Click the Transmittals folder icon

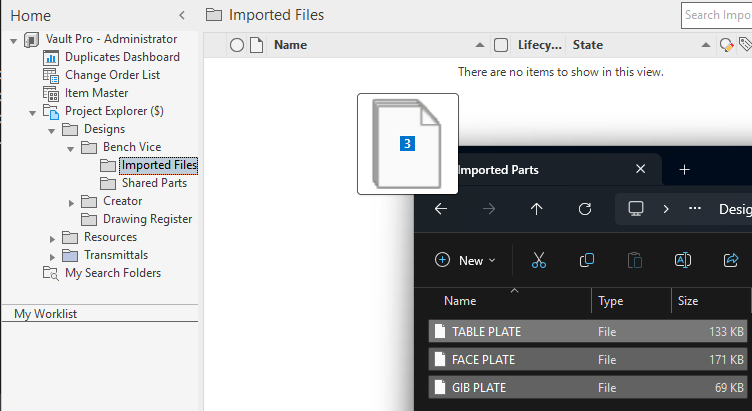click(x=70, y=255)
